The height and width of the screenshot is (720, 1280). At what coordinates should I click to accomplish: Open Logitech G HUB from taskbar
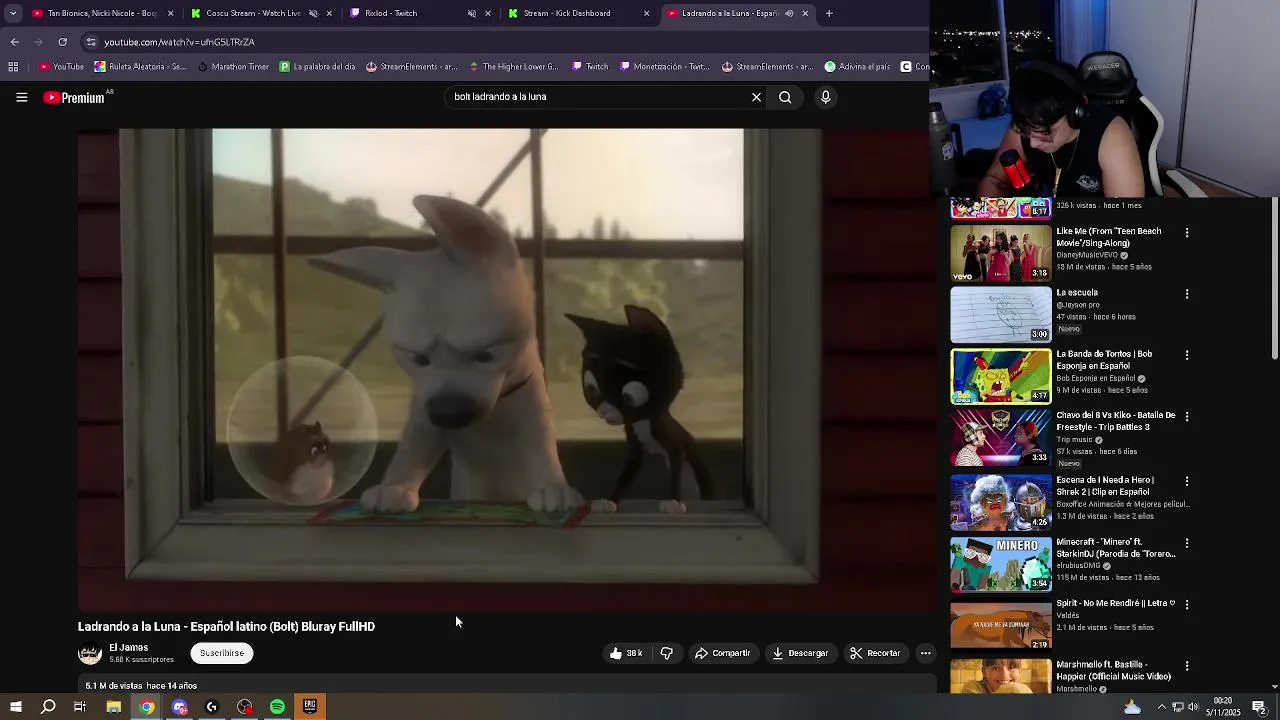click(212, 707)
